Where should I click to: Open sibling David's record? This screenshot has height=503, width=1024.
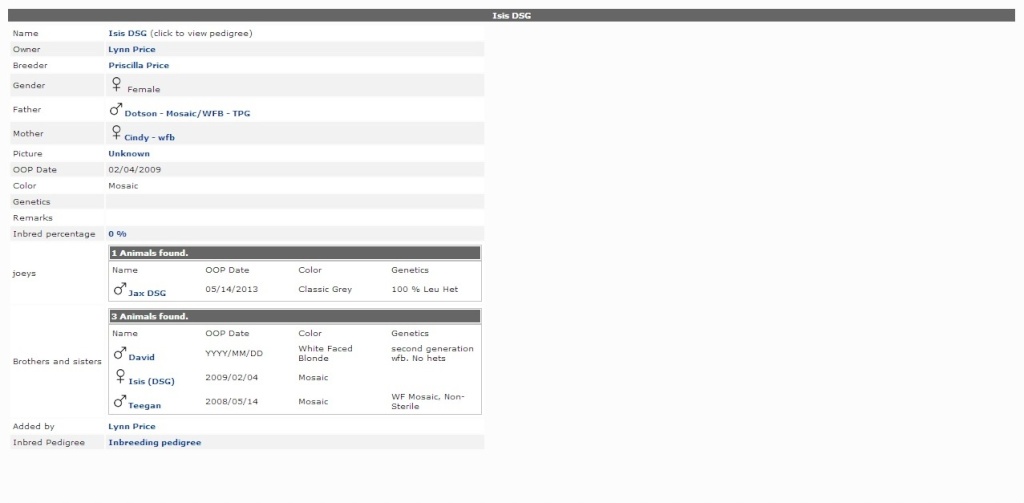pos(142,357)
